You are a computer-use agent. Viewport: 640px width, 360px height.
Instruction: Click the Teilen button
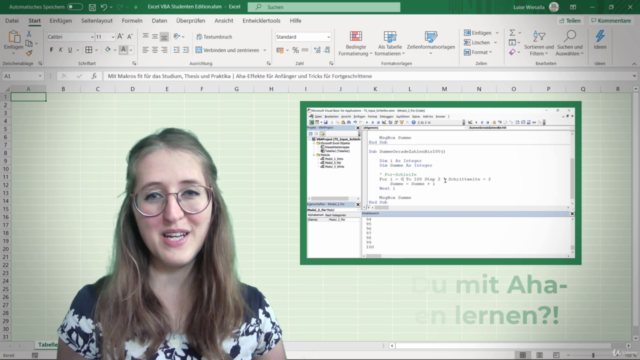[570, 20]
